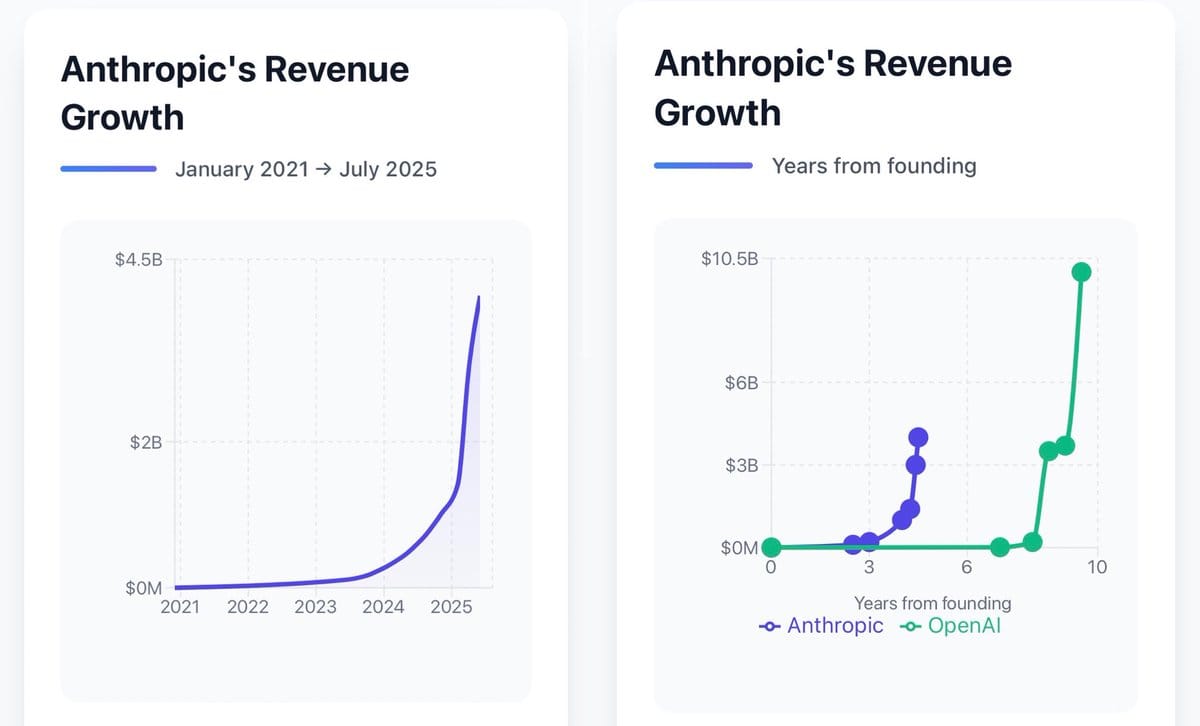The height and width of the screenshot is (726, 1200).
Task: Select the shared data point at year 0
Action: click(x=771, y=547)
